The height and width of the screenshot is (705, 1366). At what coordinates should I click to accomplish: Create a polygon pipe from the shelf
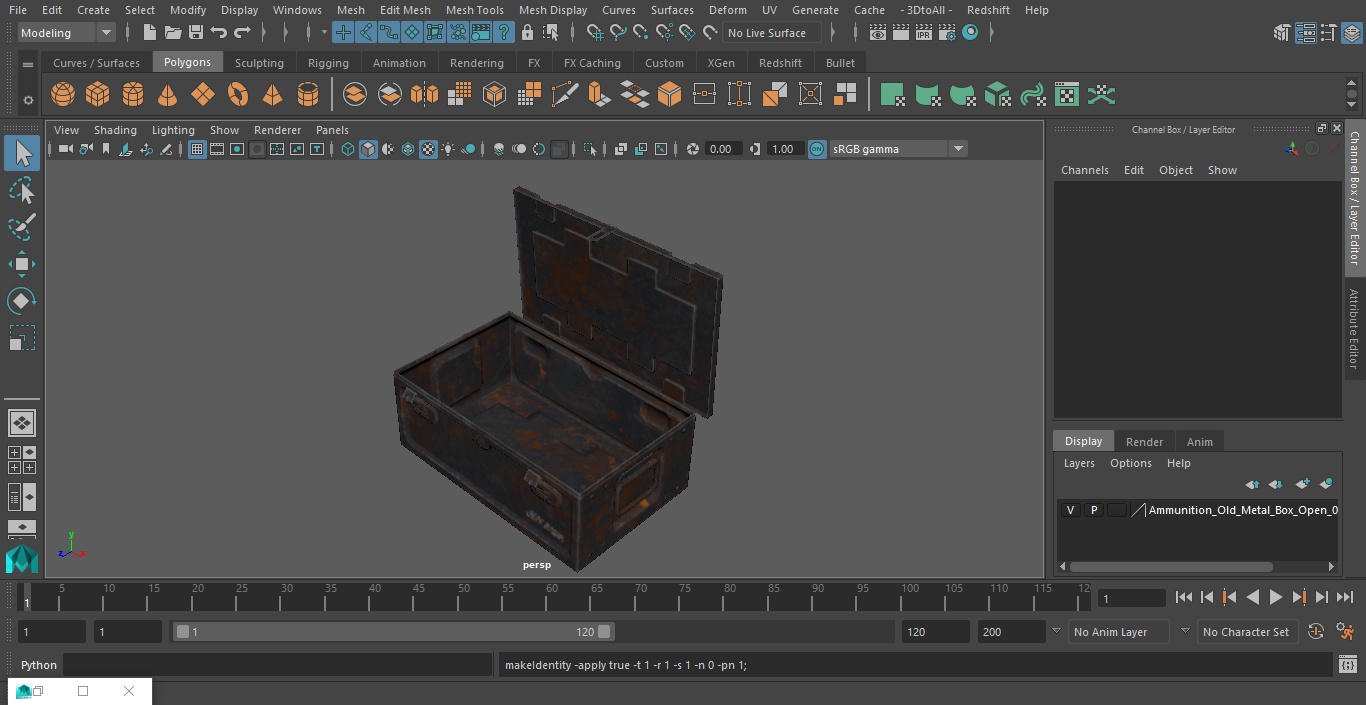tap(308, 95)
